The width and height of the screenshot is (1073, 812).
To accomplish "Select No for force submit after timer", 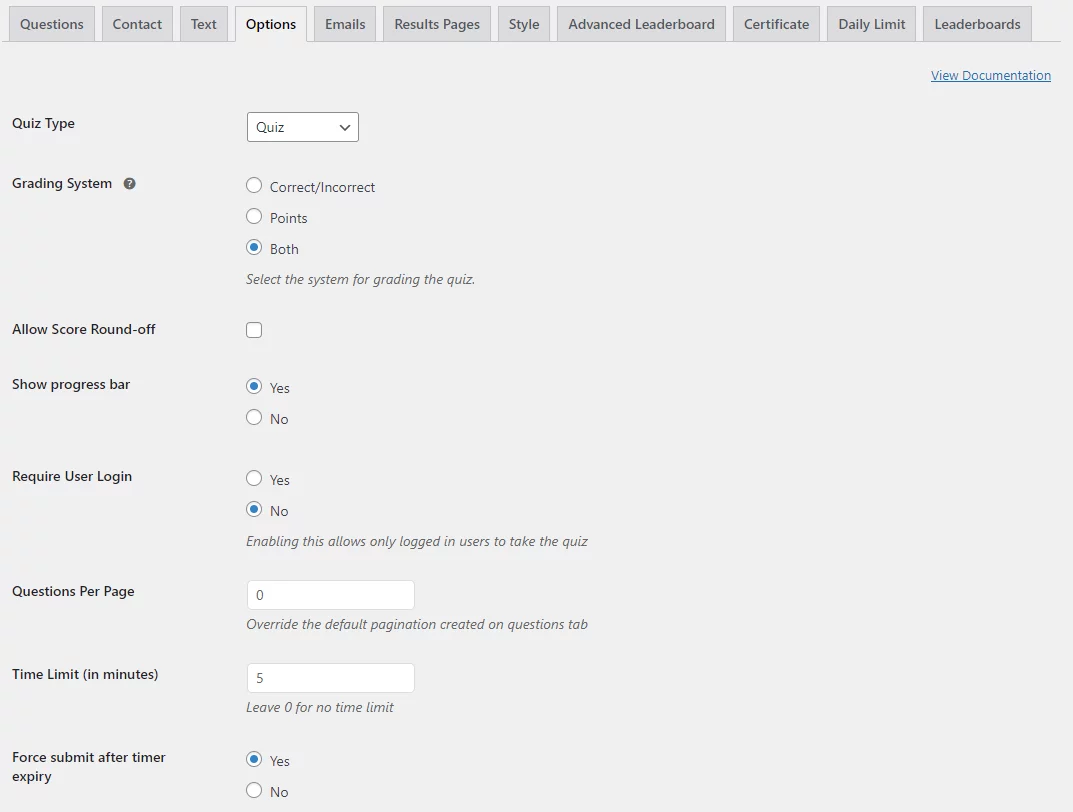I will click(x=254, y=791).
